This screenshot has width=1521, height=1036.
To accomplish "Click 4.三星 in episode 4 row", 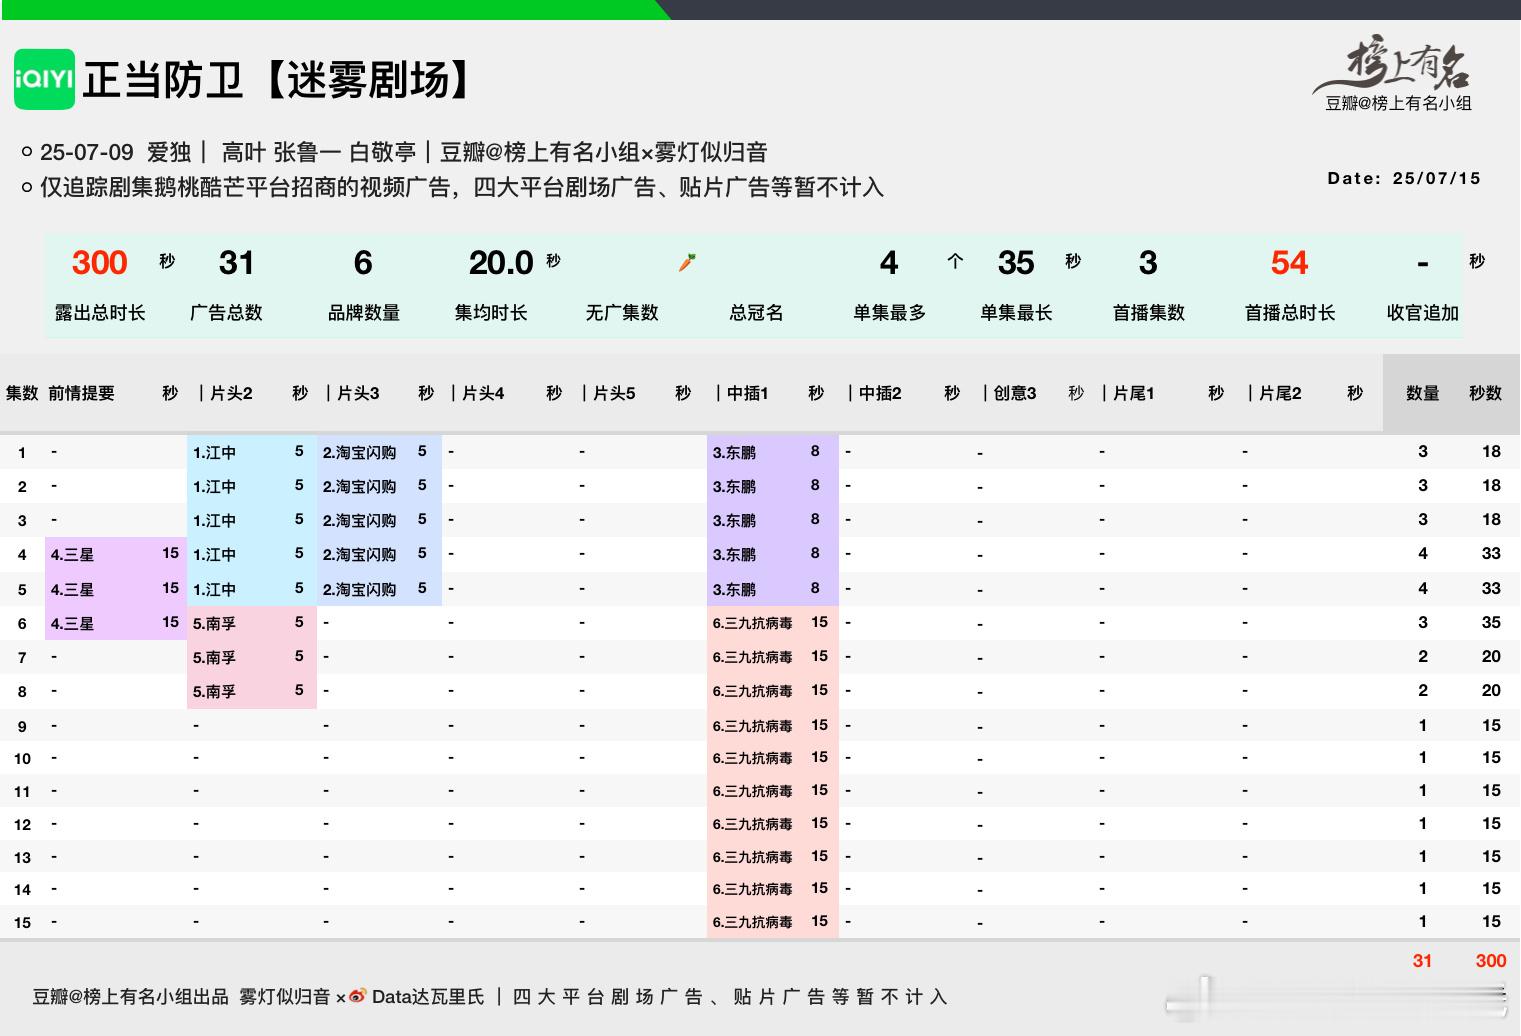I will pyautogui.click(x=72, y=554).
